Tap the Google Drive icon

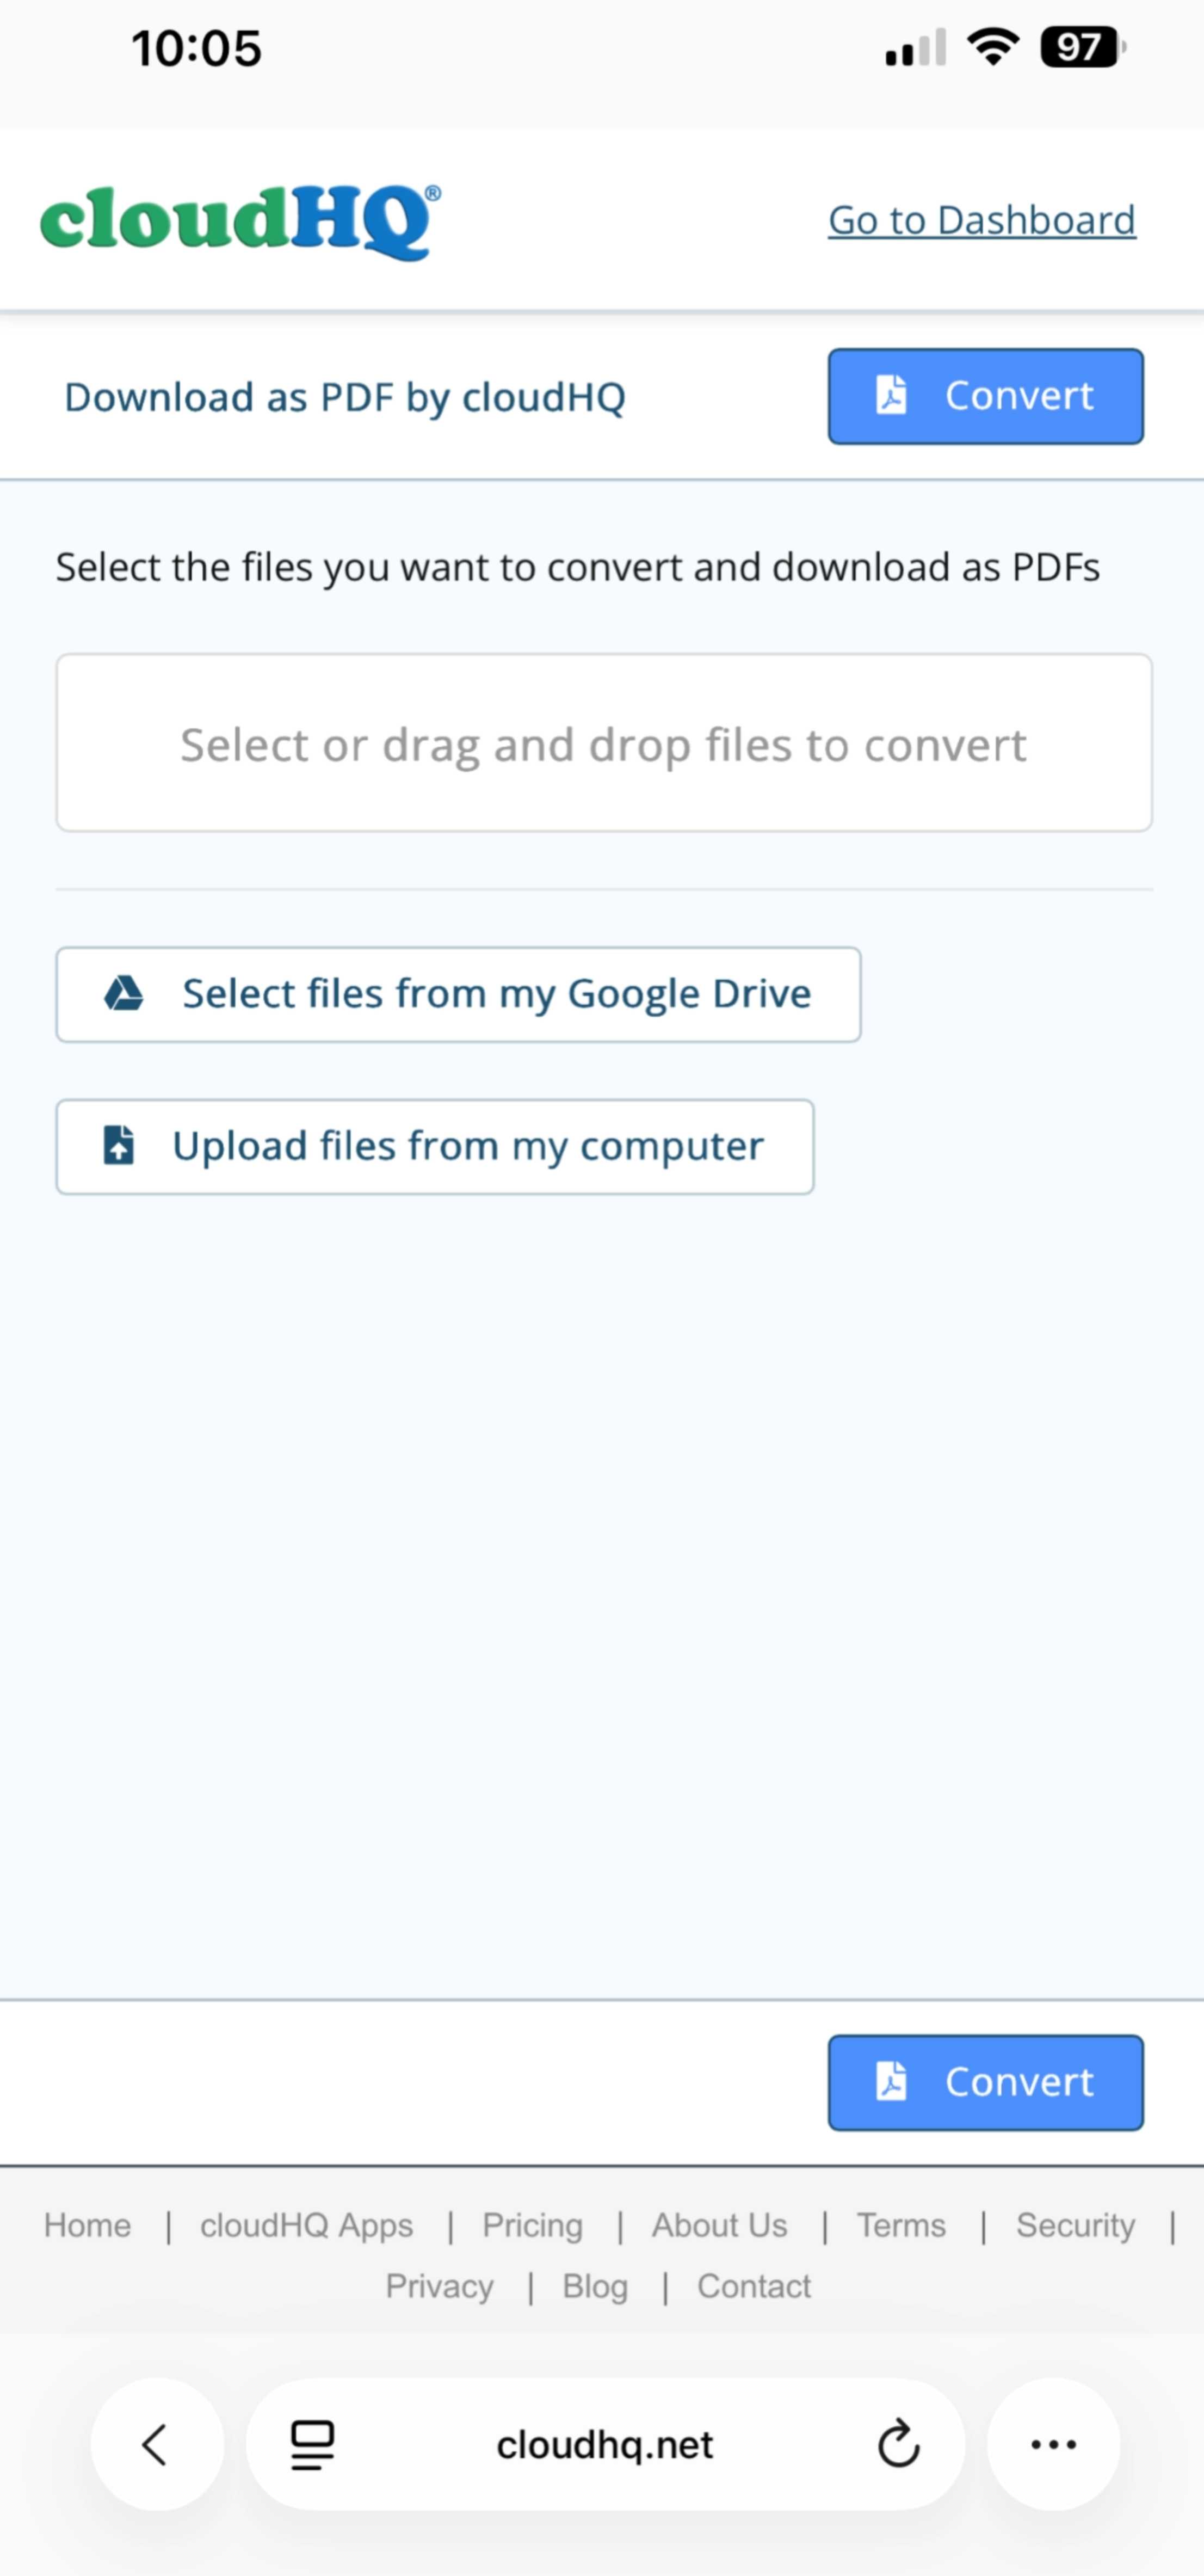click(124, 994)
